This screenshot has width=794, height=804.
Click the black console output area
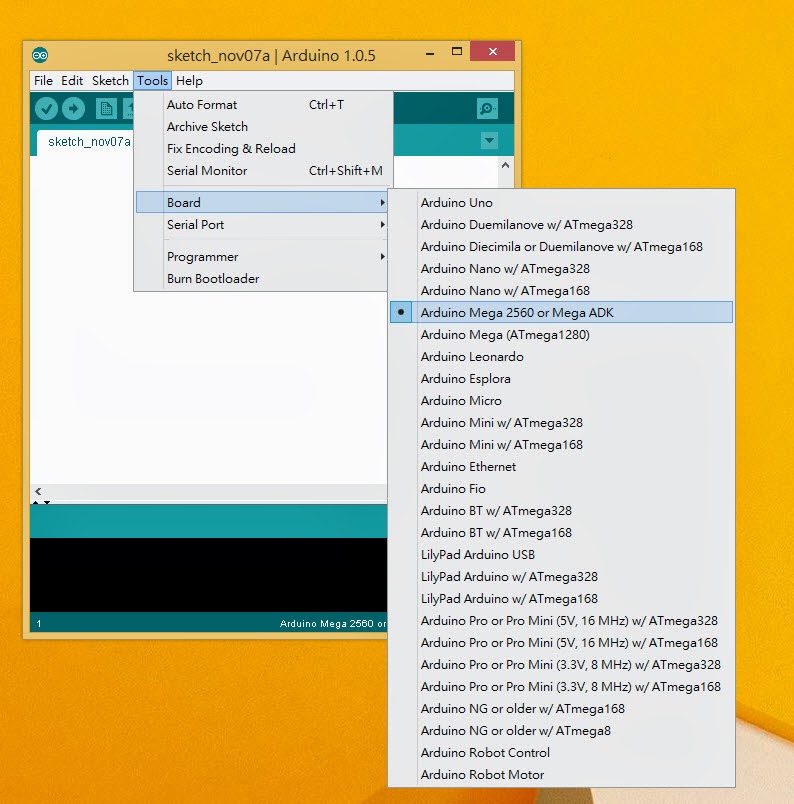pyautogui.click(x=208, y=574)
